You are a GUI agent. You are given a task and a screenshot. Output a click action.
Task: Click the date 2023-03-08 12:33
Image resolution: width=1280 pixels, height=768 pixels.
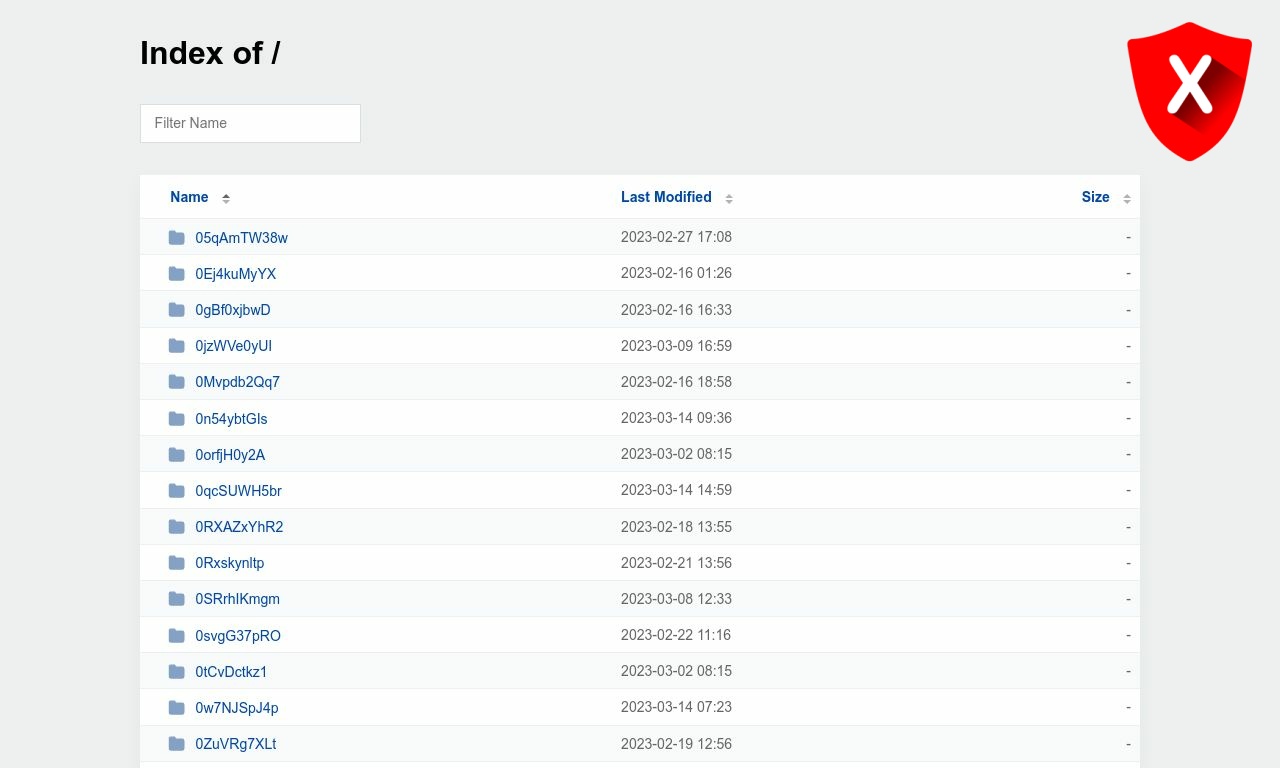click(676, 598)
